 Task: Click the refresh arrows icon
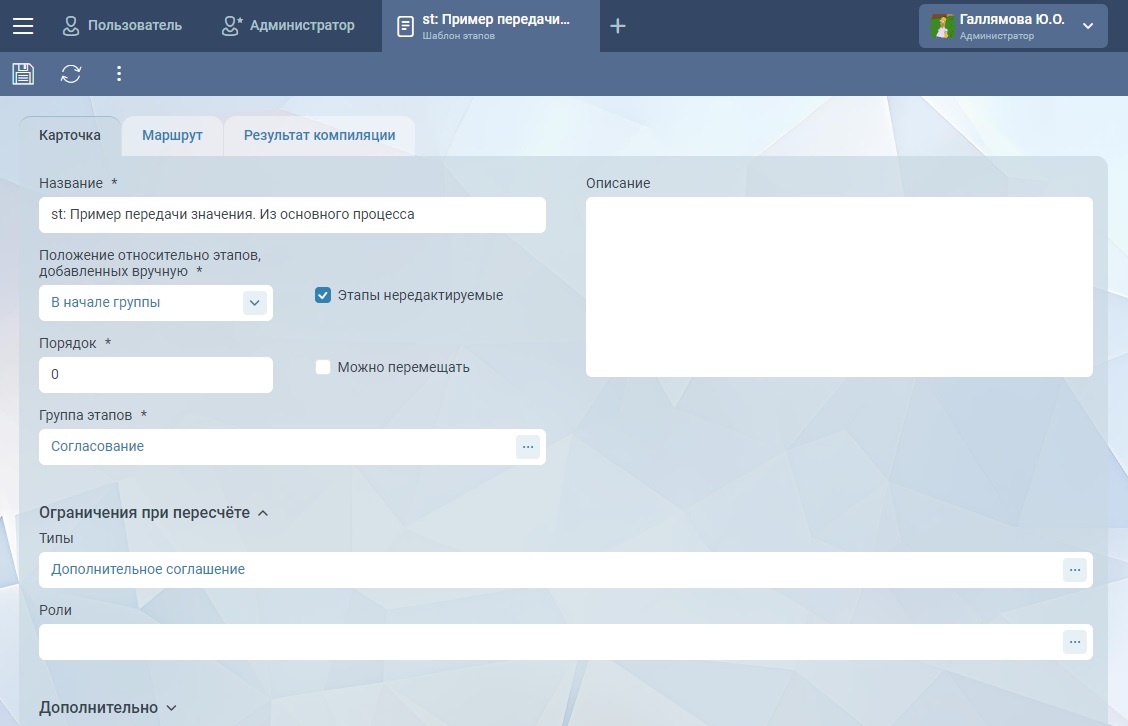71,73
